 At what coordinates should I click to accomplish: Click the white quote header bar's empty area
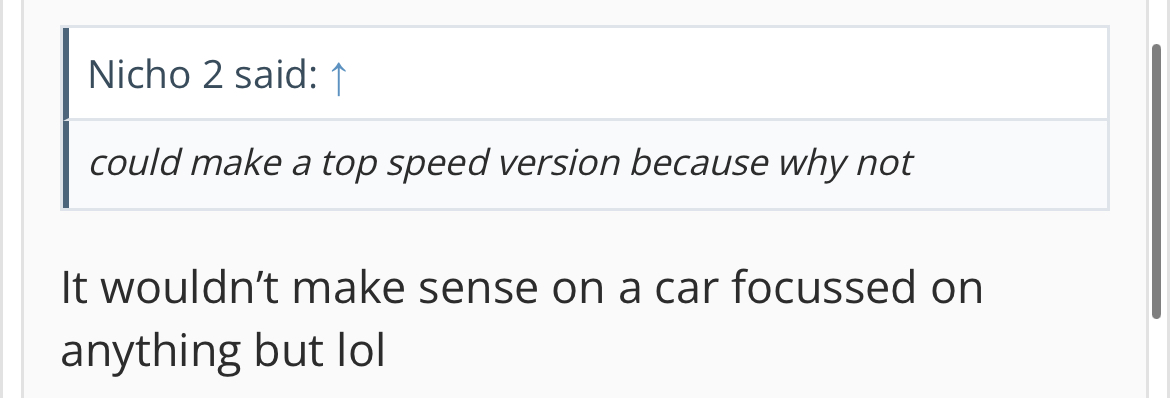click(x=724, y=75)
